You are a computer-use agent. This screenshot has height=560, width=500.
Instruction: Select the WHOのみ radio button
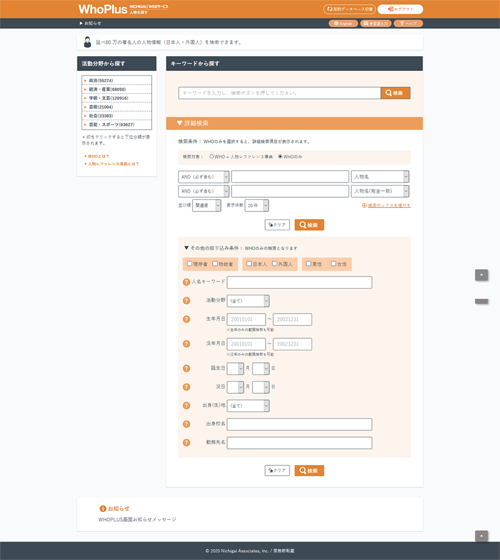pyautogui.click(x=280, y=156)
